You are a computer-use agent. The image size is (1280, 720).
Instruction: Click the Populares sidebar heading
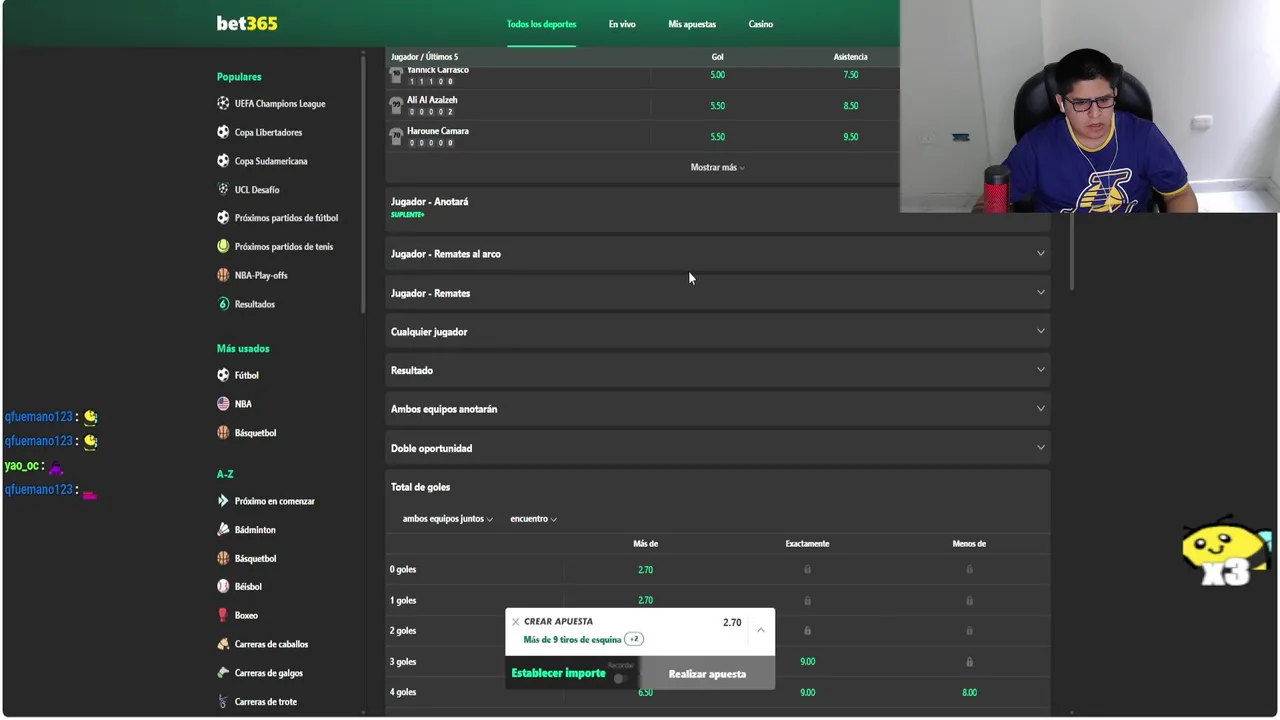click(x=239, y=77)
